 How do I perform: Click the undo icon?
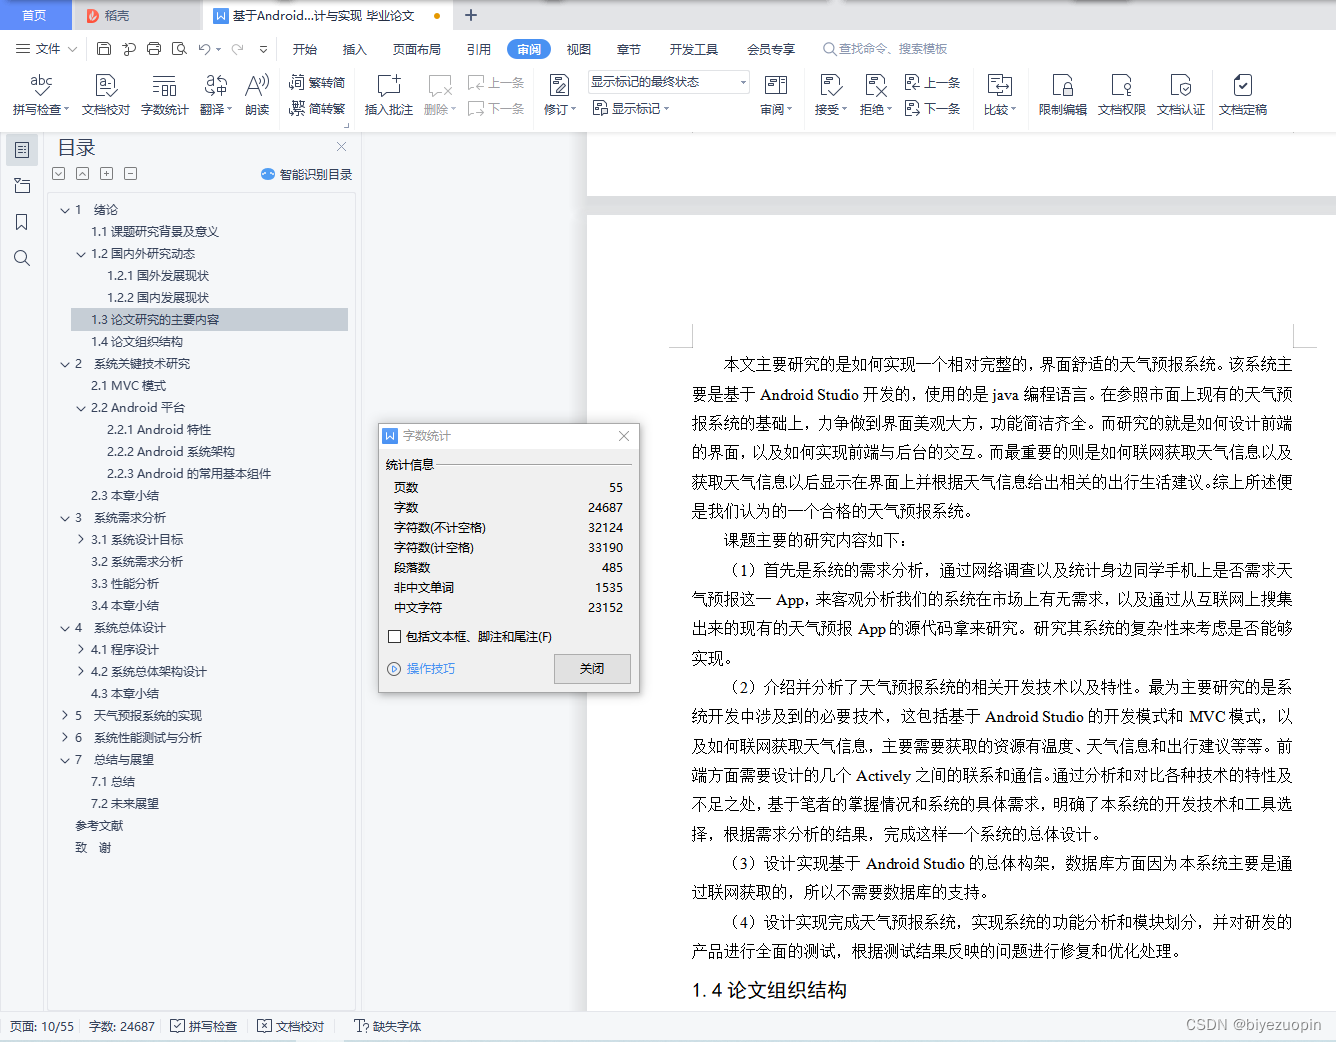click(204, 48)
